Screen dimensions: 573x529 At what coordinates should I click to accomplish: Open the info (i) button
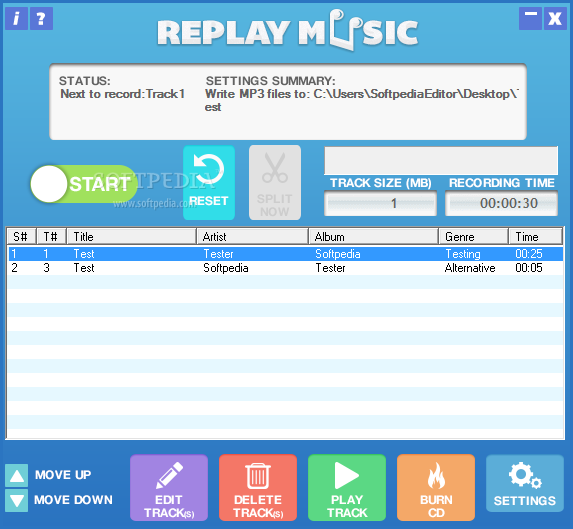[16, 19]
